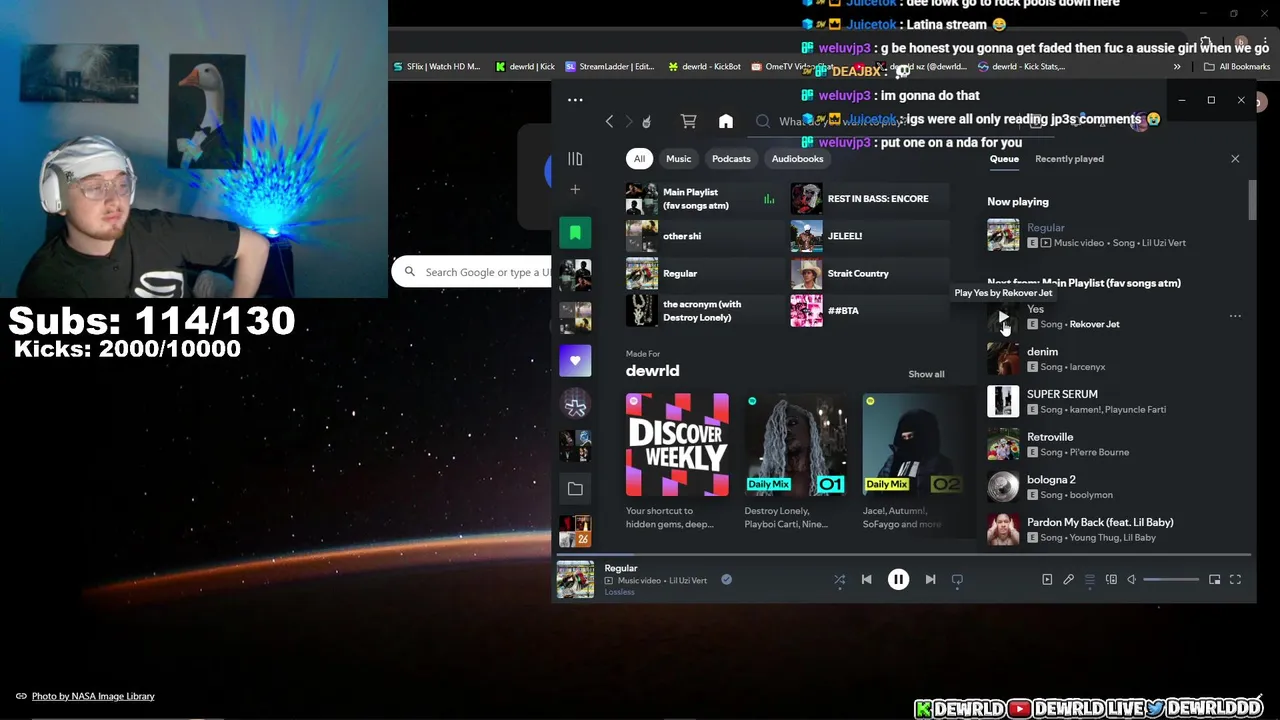The image size is (1280, 720).
Task: Expand the bookmarks overflow chevron
Action: 1177,67
